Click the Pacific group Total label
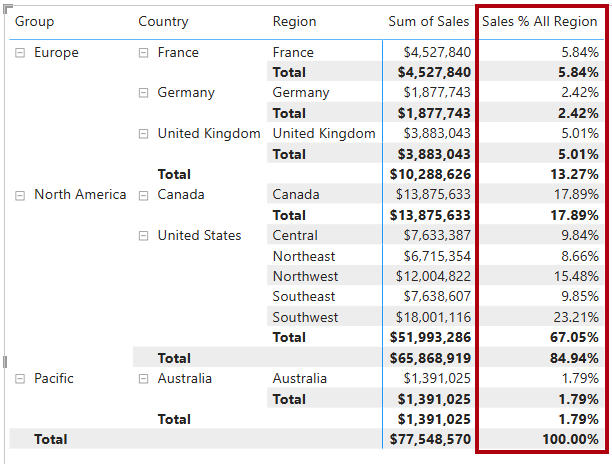Viewport: 612px width, 464px height. coord(174,419)
